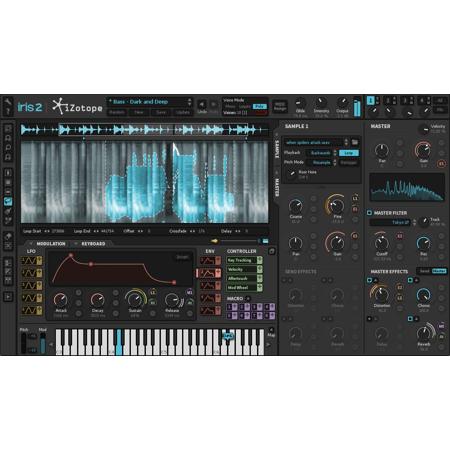Click the Master Distortion knob
450x450 pixels.
(x=382, y=295)
